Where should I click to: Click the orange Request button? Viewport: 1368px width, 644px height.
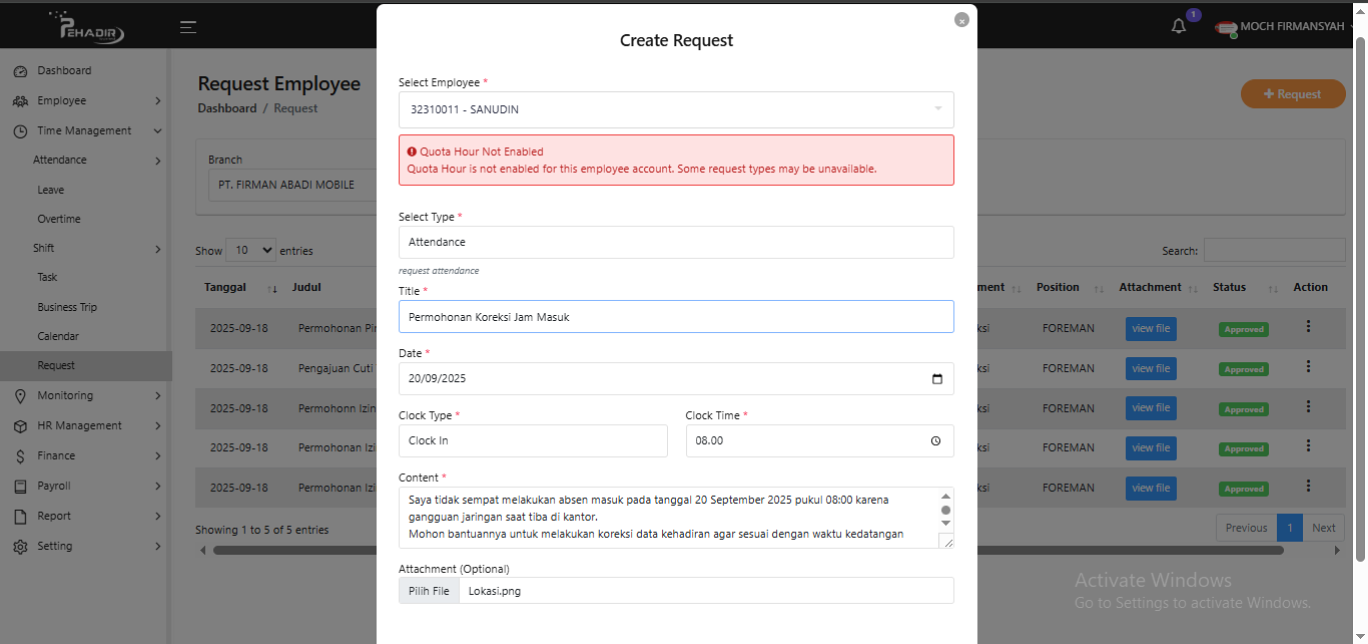pyautogui.click(x=1292, y=94)
